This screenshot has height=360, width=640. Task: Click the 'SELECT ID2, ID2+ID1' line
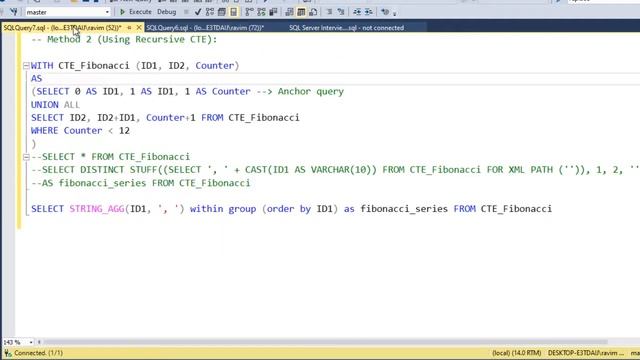click(165, 118)
